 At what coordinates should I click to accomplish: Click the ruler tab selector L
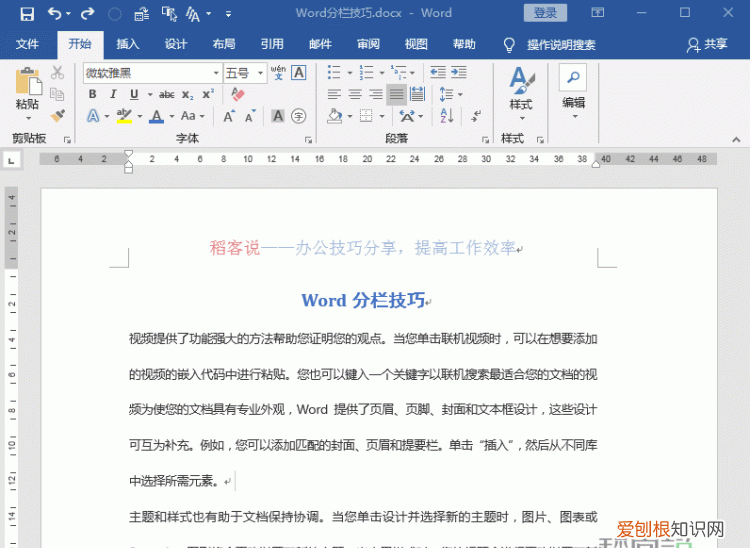[x=11, y=160]
